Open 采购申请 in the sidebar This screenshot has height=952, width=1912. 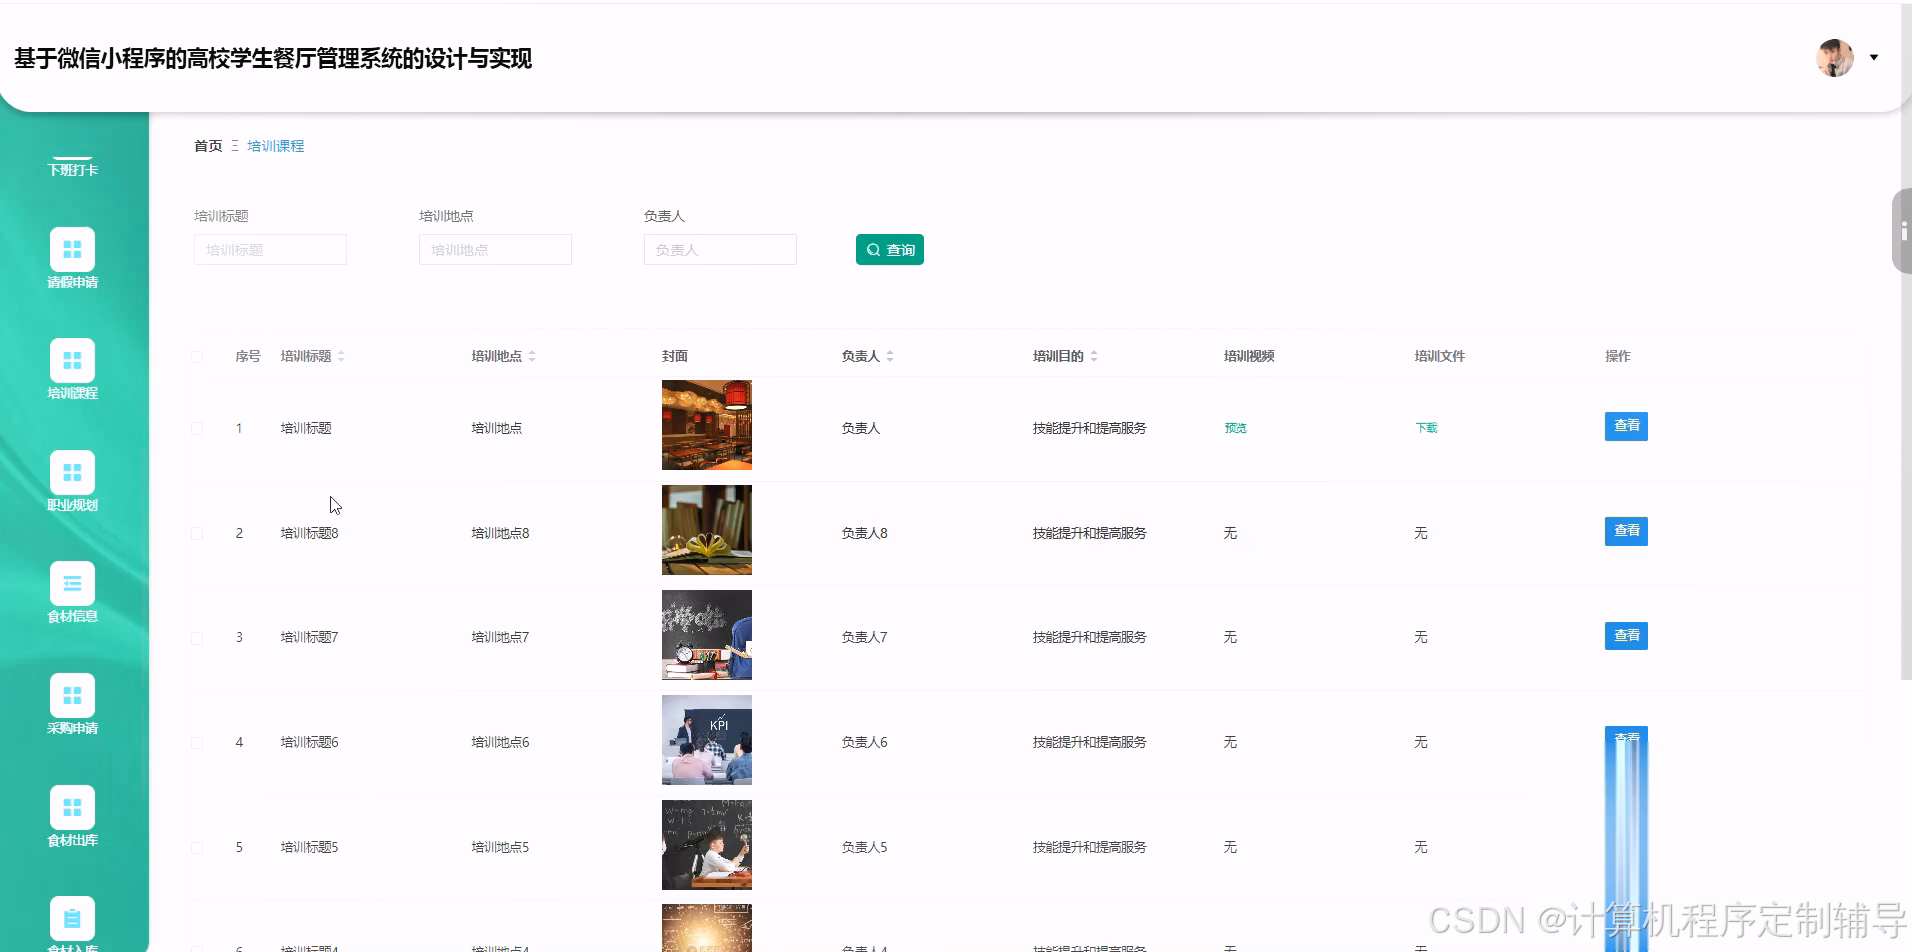click(72, 694)
